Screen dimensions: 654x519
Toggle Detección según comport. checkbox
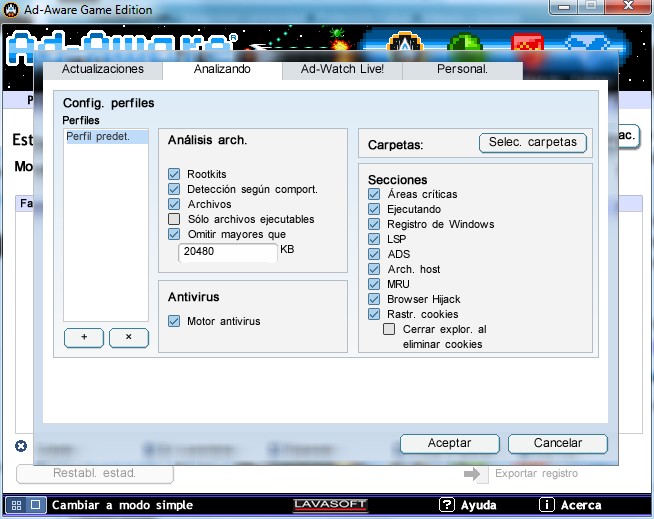[x=174, y=189]
